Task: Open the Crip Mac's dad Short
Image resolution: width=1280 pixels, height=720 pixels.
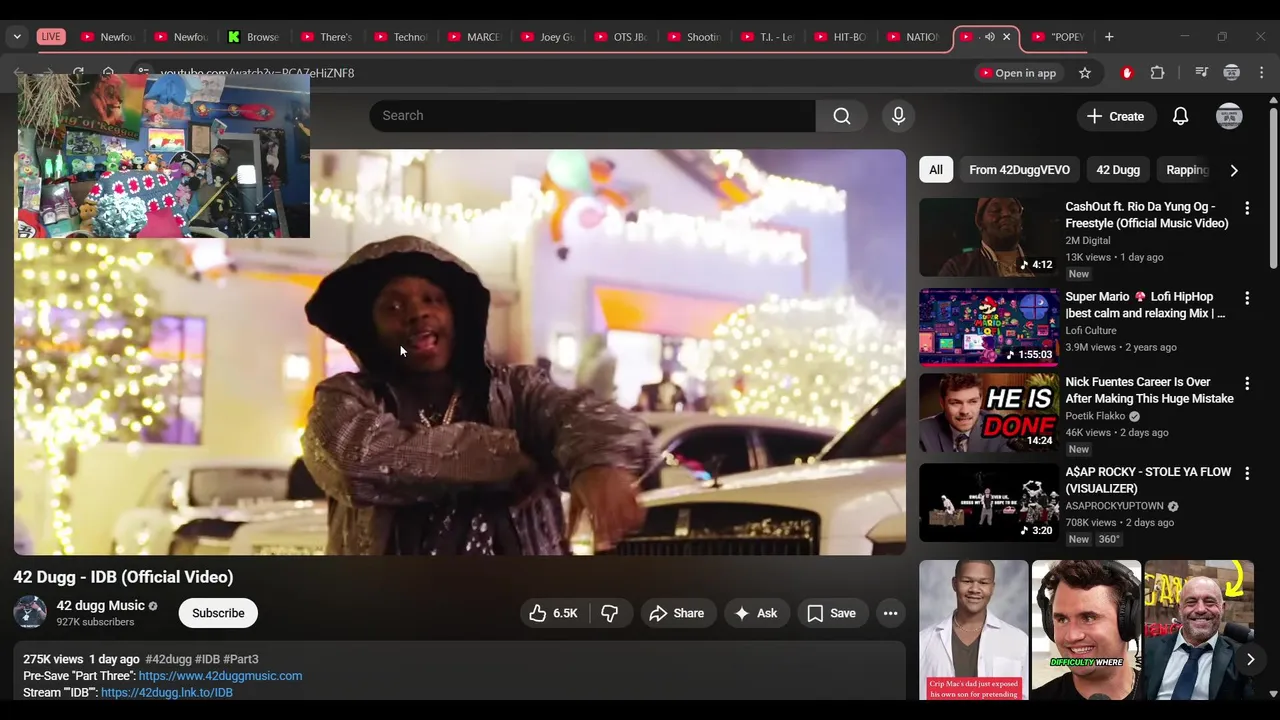Action: click(x=974, y=630)
